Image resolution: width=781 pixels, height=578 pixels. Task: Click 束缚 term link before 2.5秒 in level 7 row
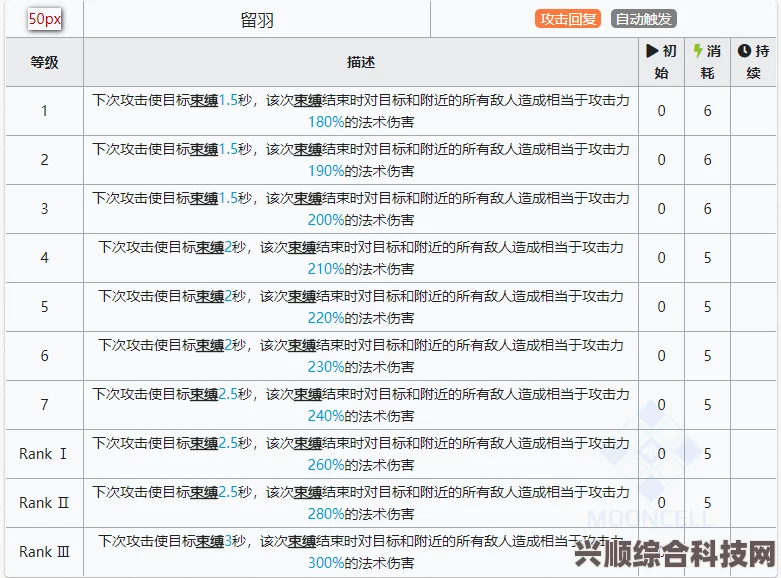pos(204,395)
